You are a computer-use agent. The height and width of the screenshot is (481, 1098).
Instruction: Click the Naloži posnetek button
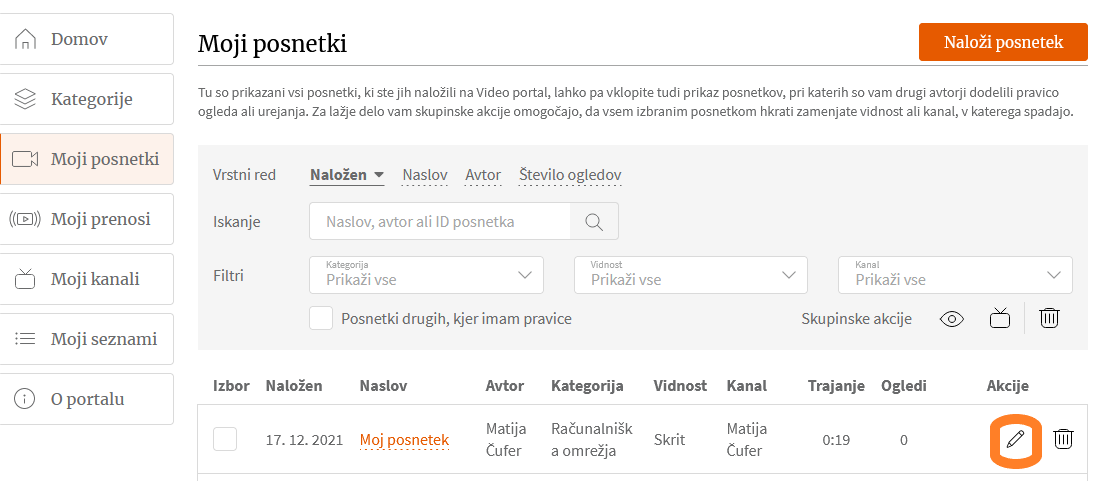click(x=1003, y=42)
